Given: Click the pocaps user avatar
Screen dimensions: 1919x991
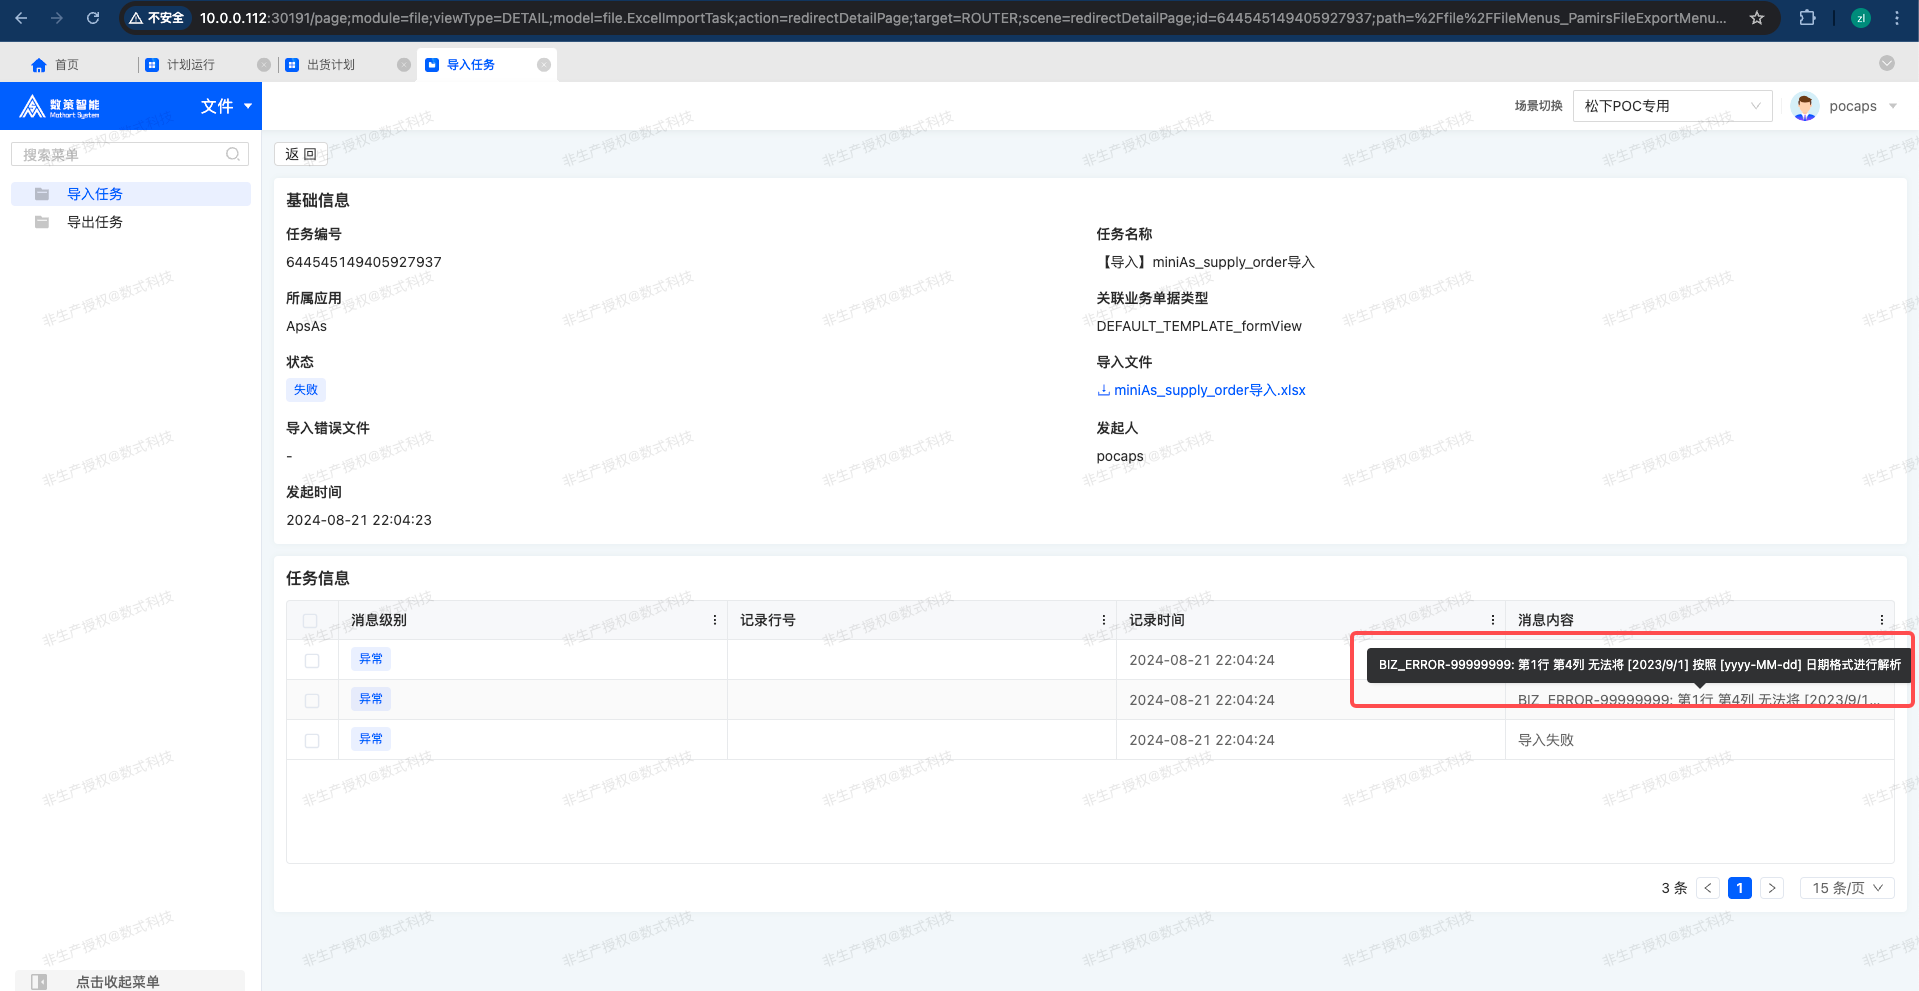Looking at the screenshot, I should click(x=1804, y=106).
